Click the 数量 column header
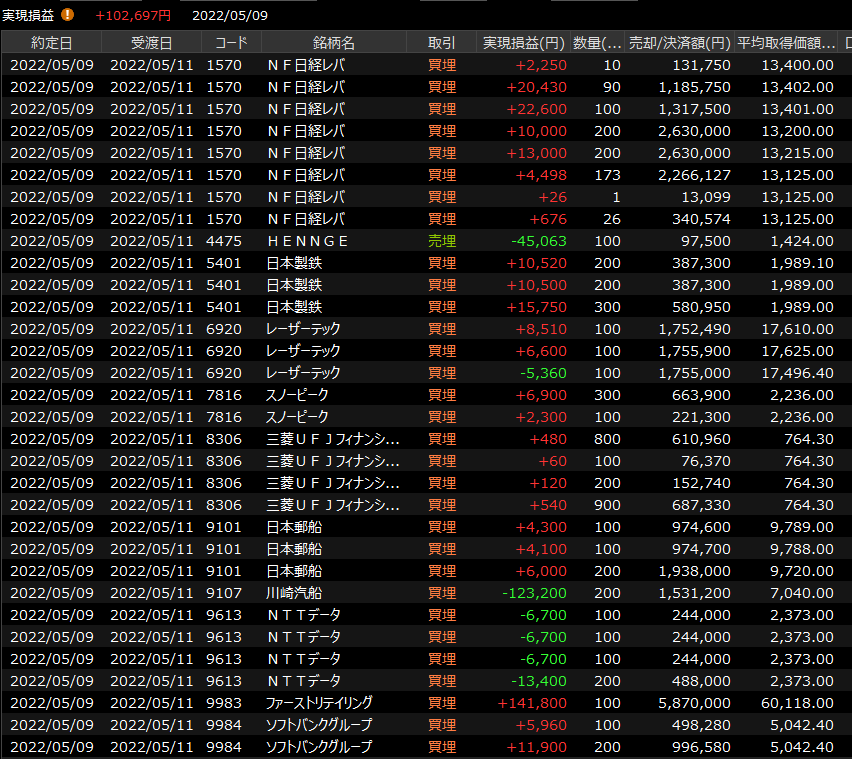 click(x=598, y=43)
